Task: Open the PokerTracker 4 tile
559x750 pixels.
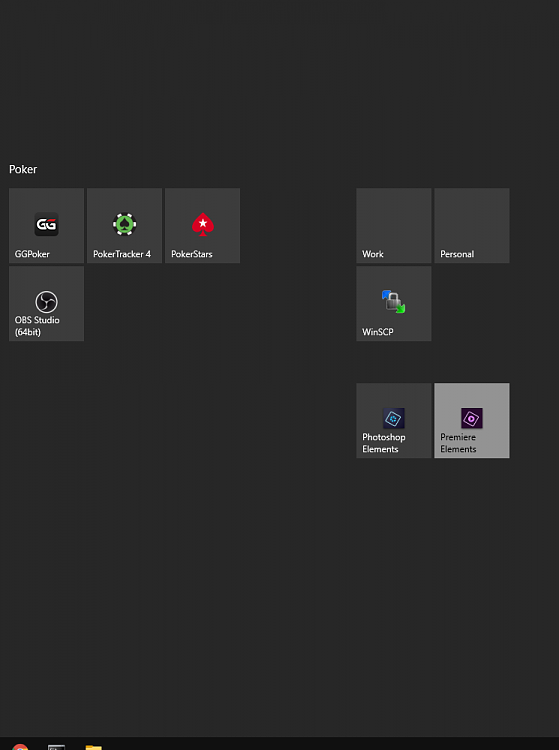Action: (124, 225)
